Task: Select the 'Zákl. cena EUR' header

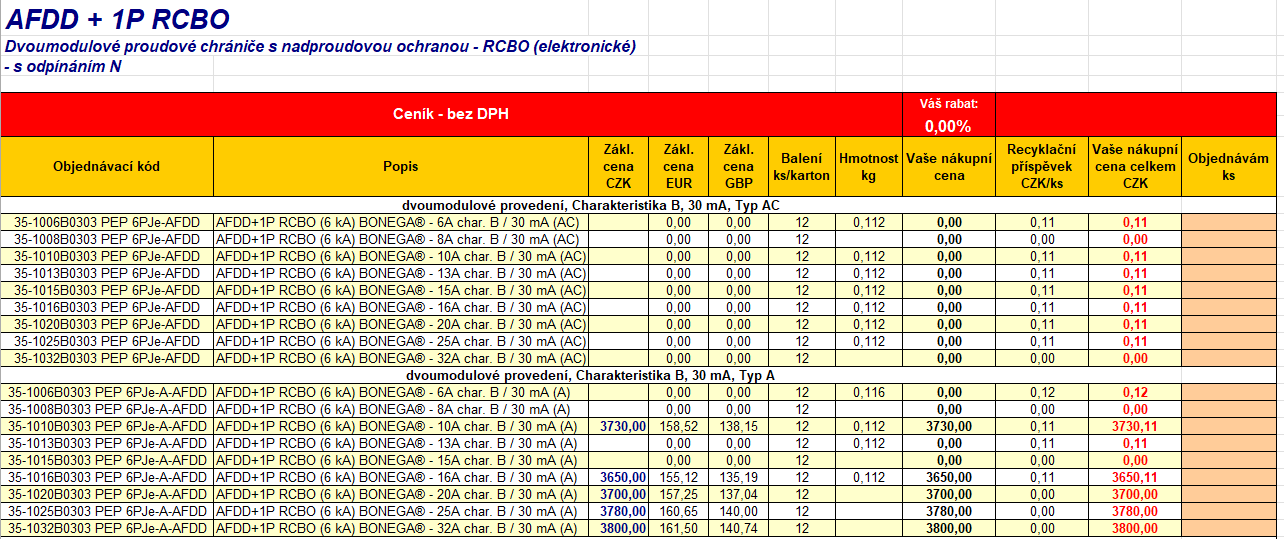Action: pos(678,166)
